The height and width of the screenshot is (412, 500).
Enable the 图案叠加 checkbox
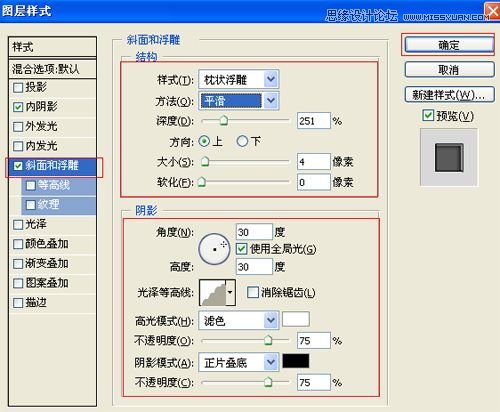click(18, 283)
